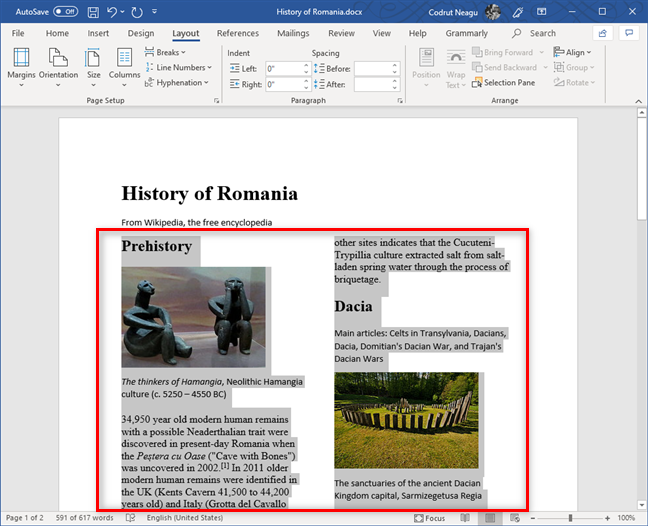648x526 pixels.
Task: Open Customize Quick Access Toolbar dropdown
Action: point(154,12)
